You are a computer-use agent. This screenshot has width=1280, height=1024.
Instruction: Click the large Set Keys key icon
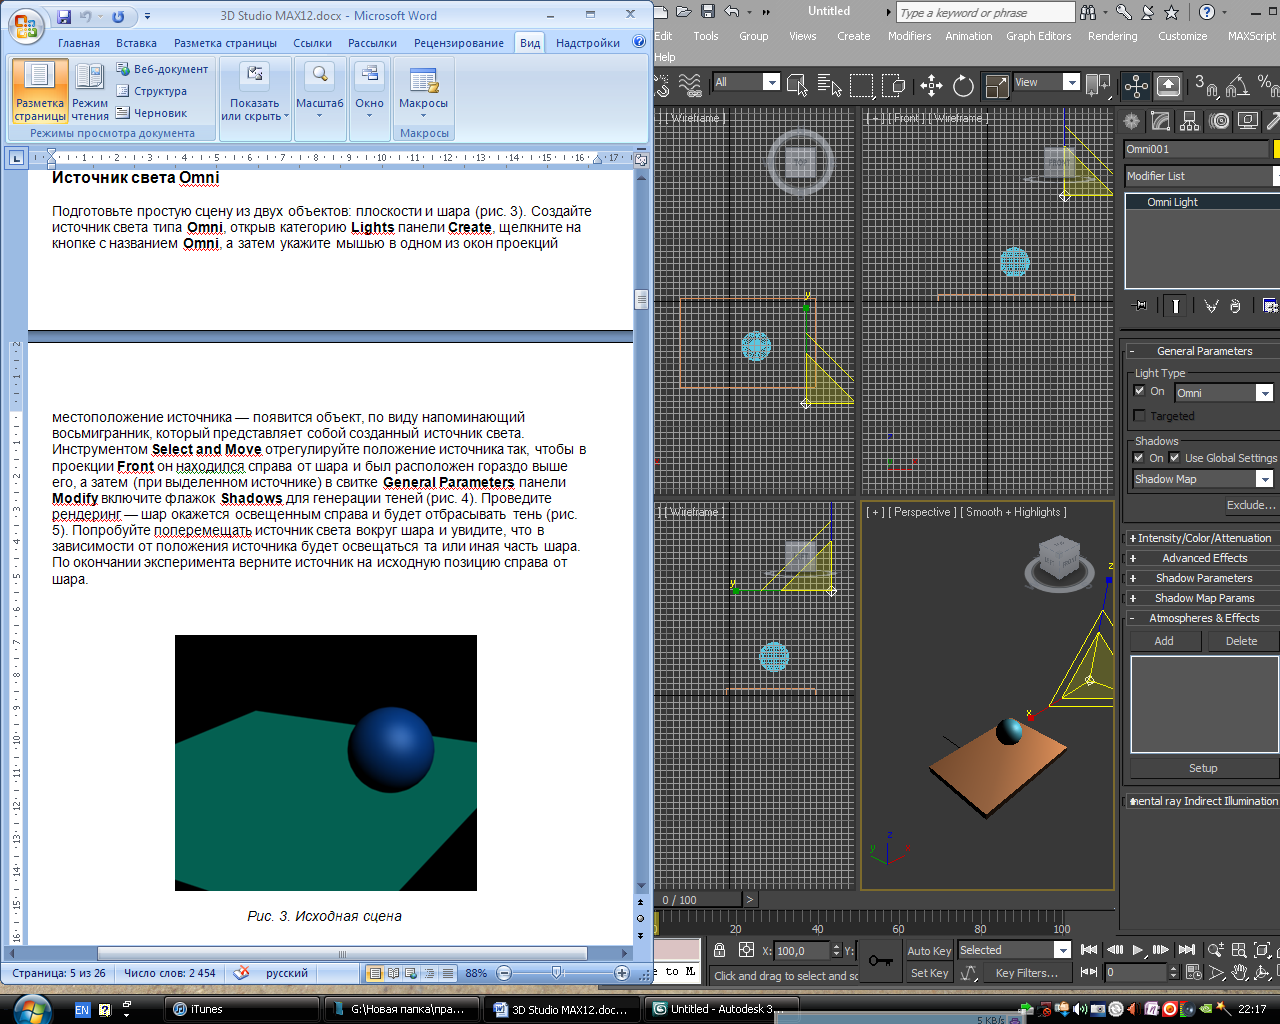[x=880, y=961]
